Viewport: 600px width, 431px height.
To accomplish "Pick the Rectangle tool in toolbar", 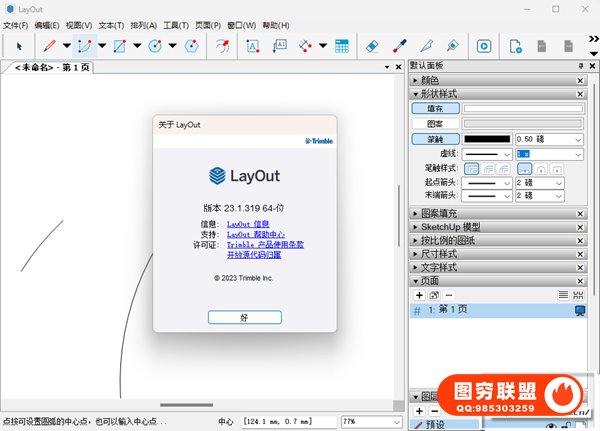I will click(x=120, y=45).
